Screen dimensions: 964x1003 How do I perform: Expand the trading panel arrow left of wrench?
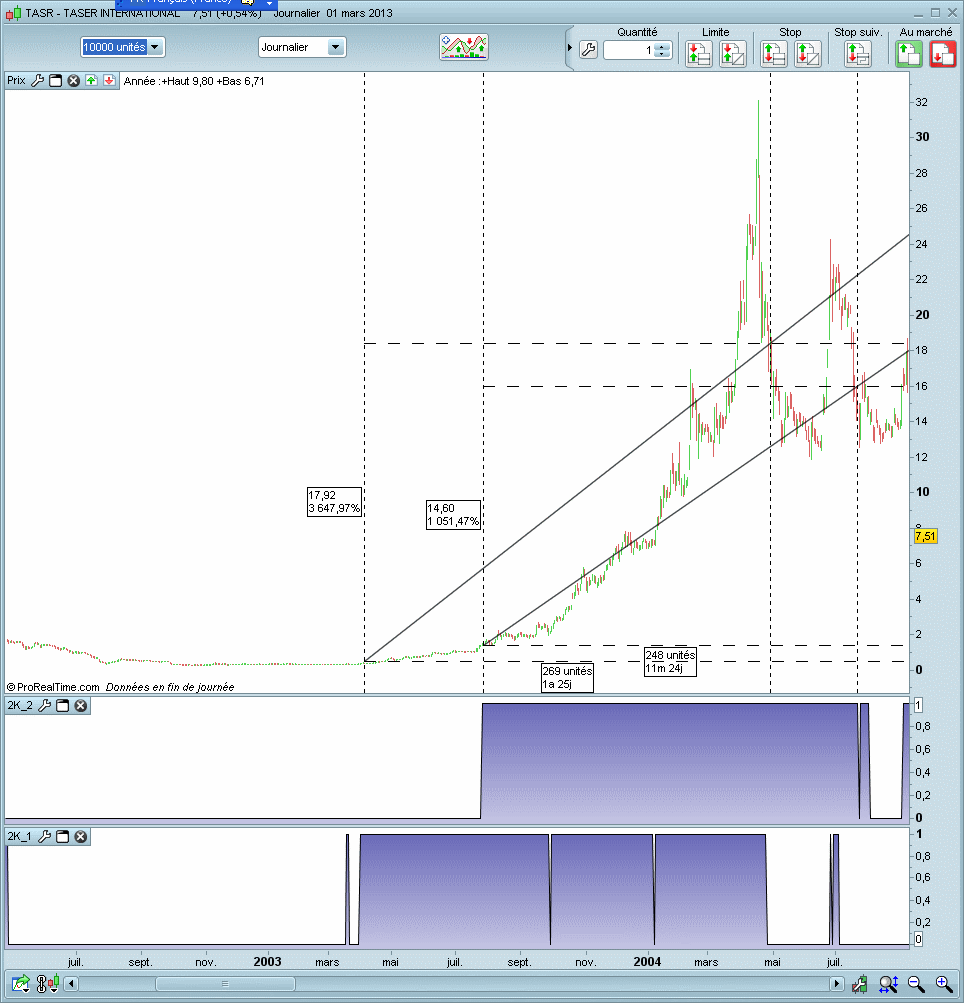(570, 48)
